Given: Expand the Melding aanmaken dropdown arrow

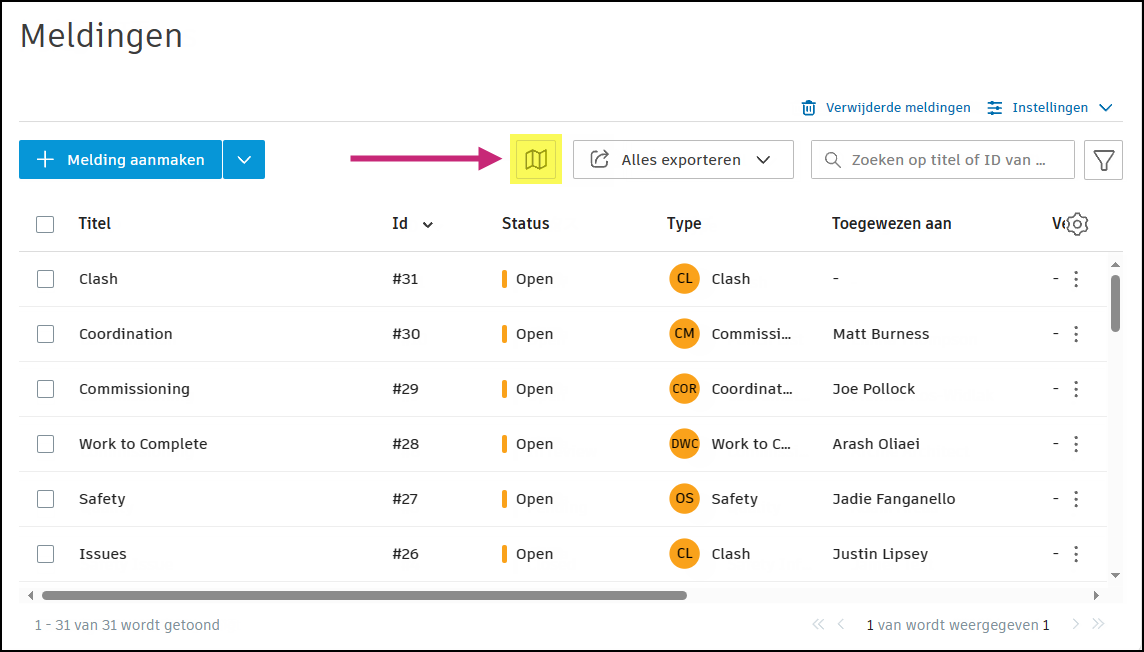Looking at the screenshot, I should 244,160.
